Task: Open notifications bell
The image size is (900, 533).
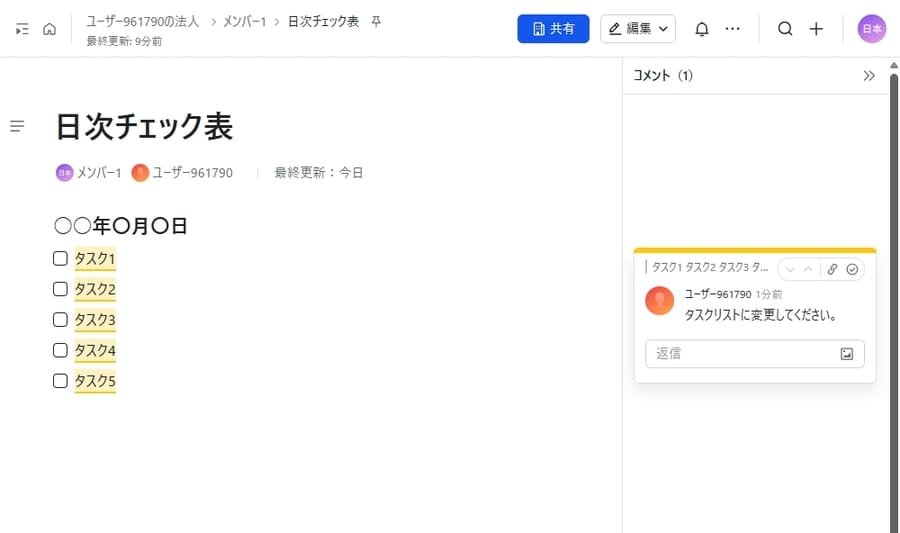Action: point(701,29)
